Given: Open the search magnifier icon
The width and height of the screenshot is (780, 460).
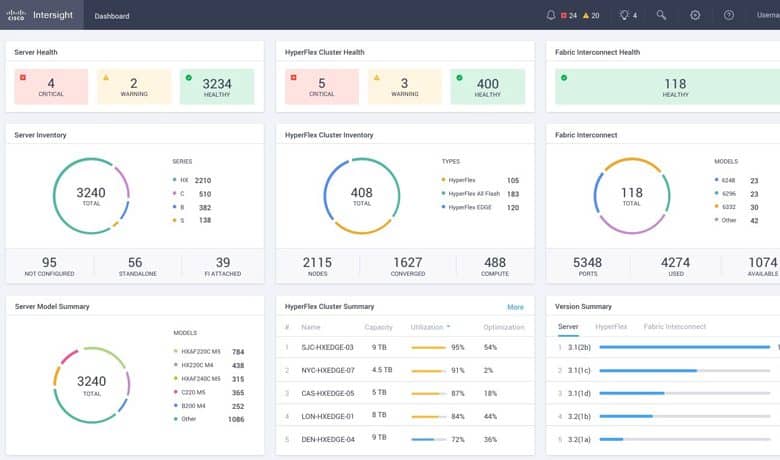Looking at the screenshot, I should pos(661,15).
